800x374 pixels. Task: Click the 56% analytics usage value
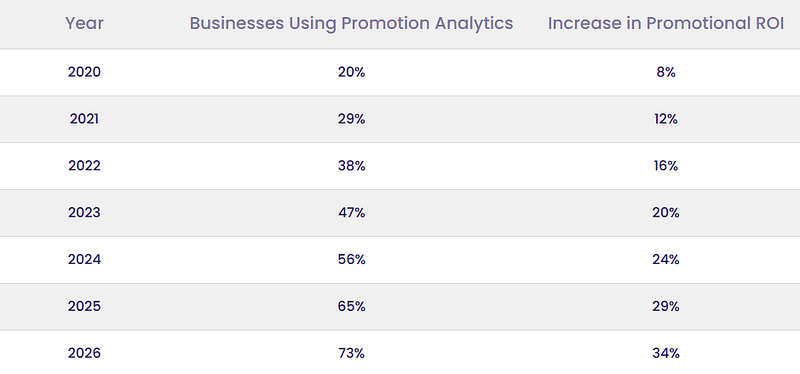pos(352,260)
